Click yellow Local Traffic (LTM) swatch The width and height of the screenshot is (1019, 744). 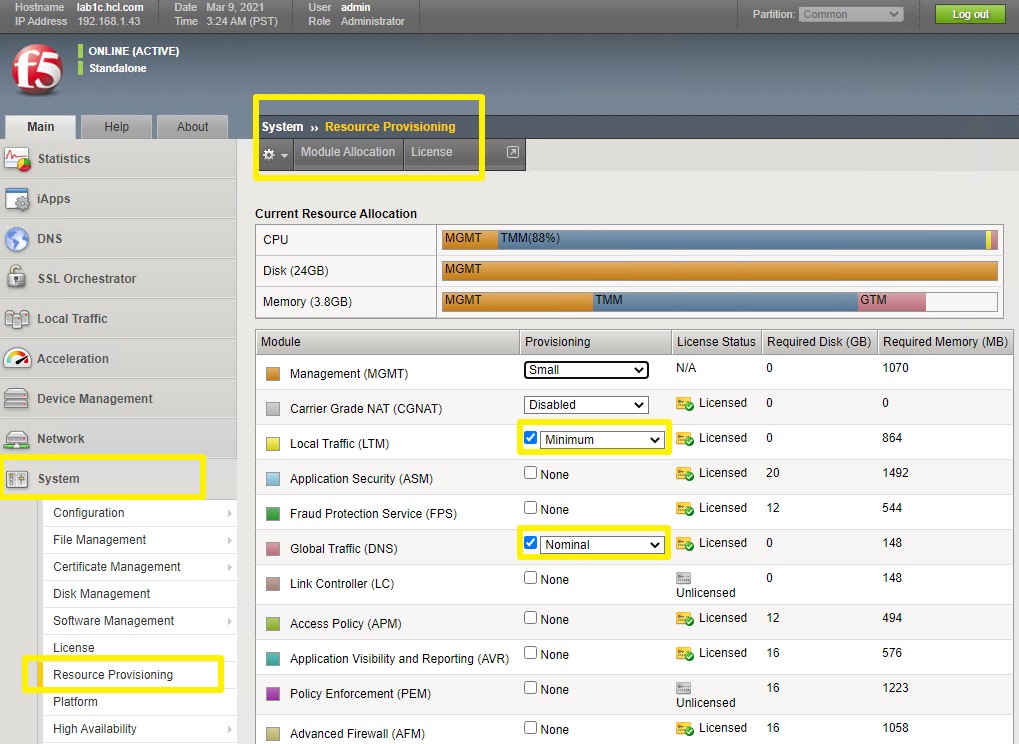pos(273,444)
